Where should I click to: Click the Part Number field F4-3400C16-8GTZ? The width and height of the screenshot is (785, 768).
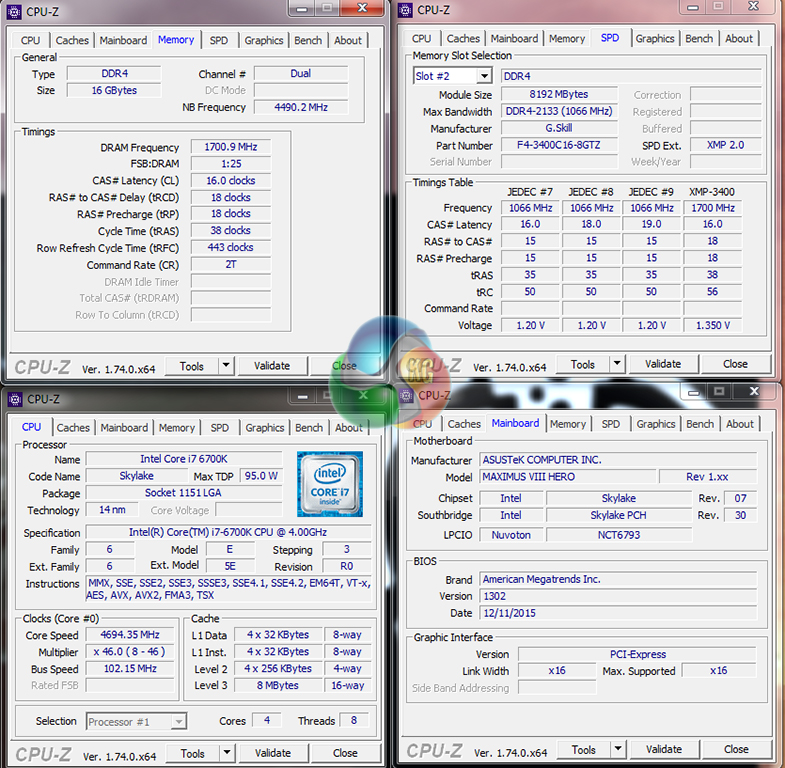tap(559, 145)
